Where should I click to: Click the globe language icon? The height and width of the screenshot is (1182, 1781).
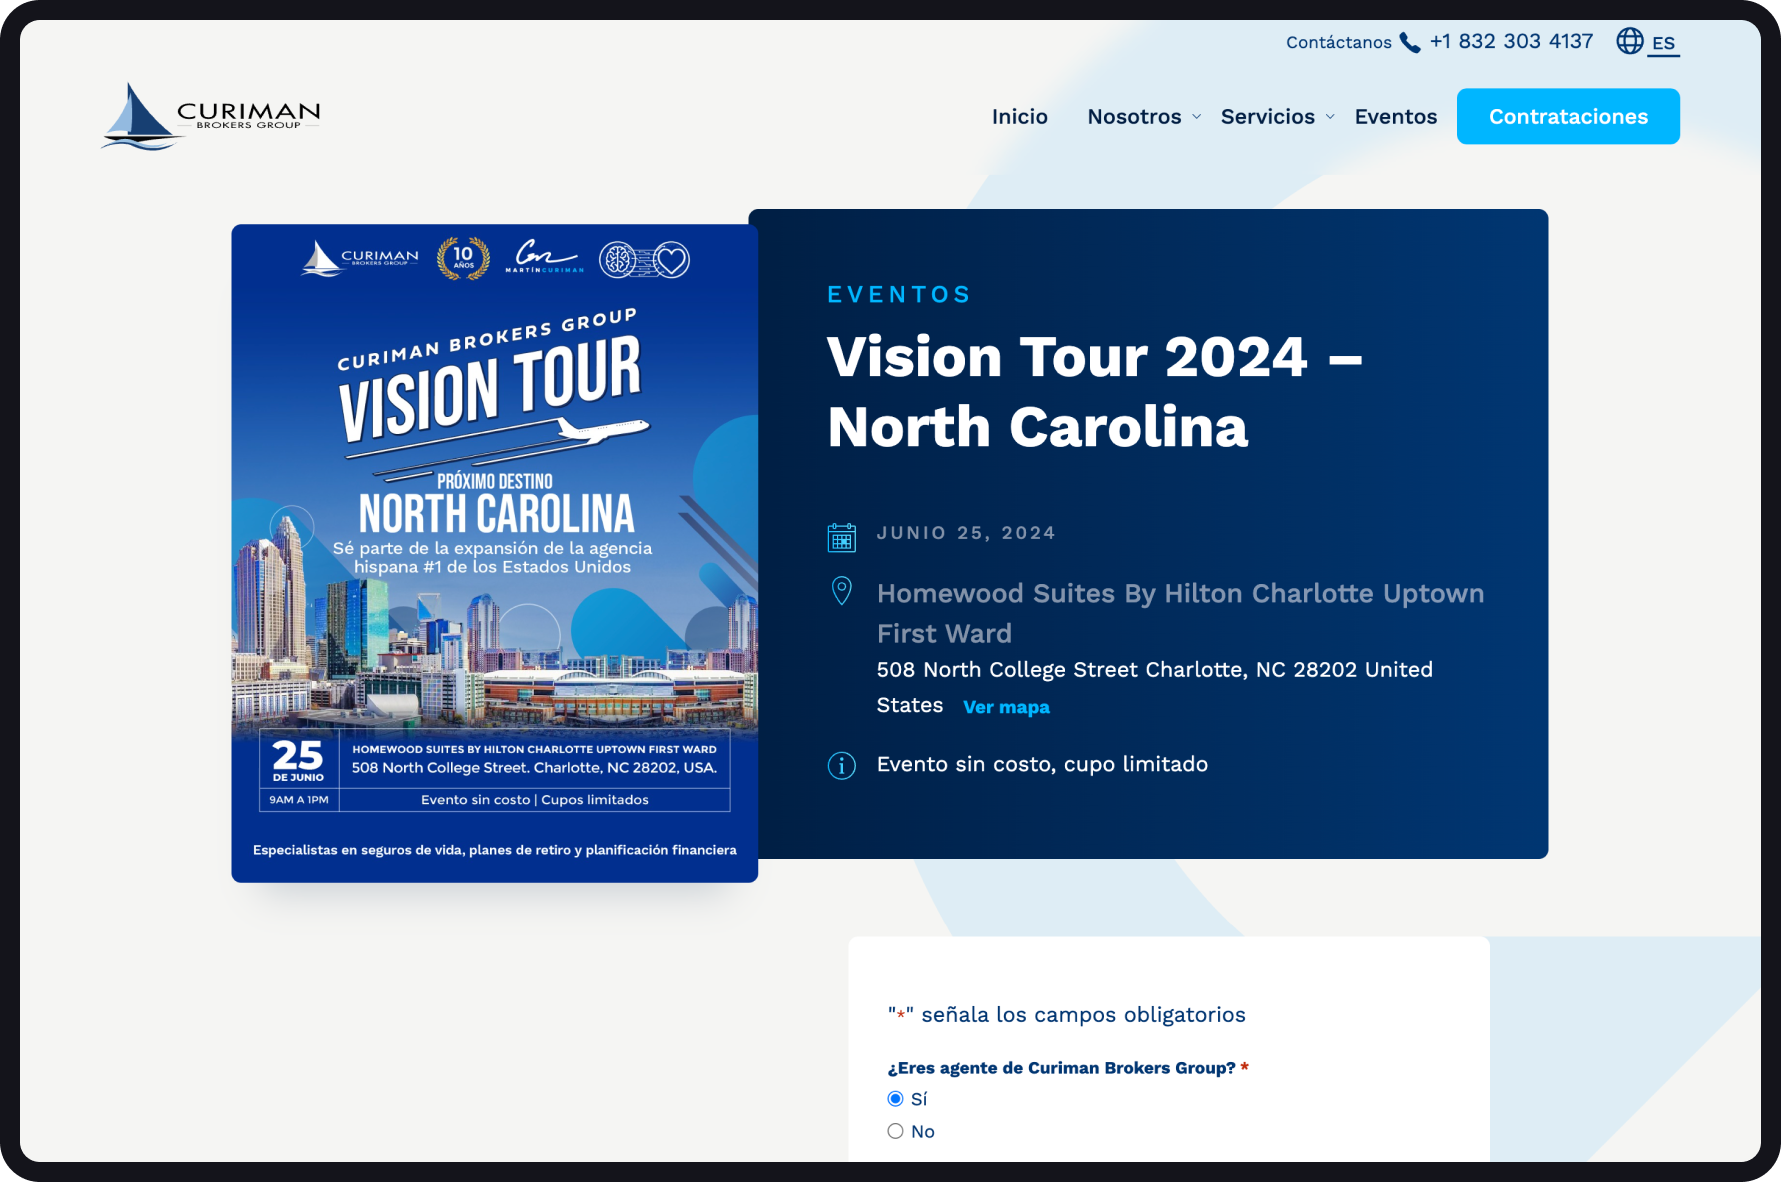1630,41
